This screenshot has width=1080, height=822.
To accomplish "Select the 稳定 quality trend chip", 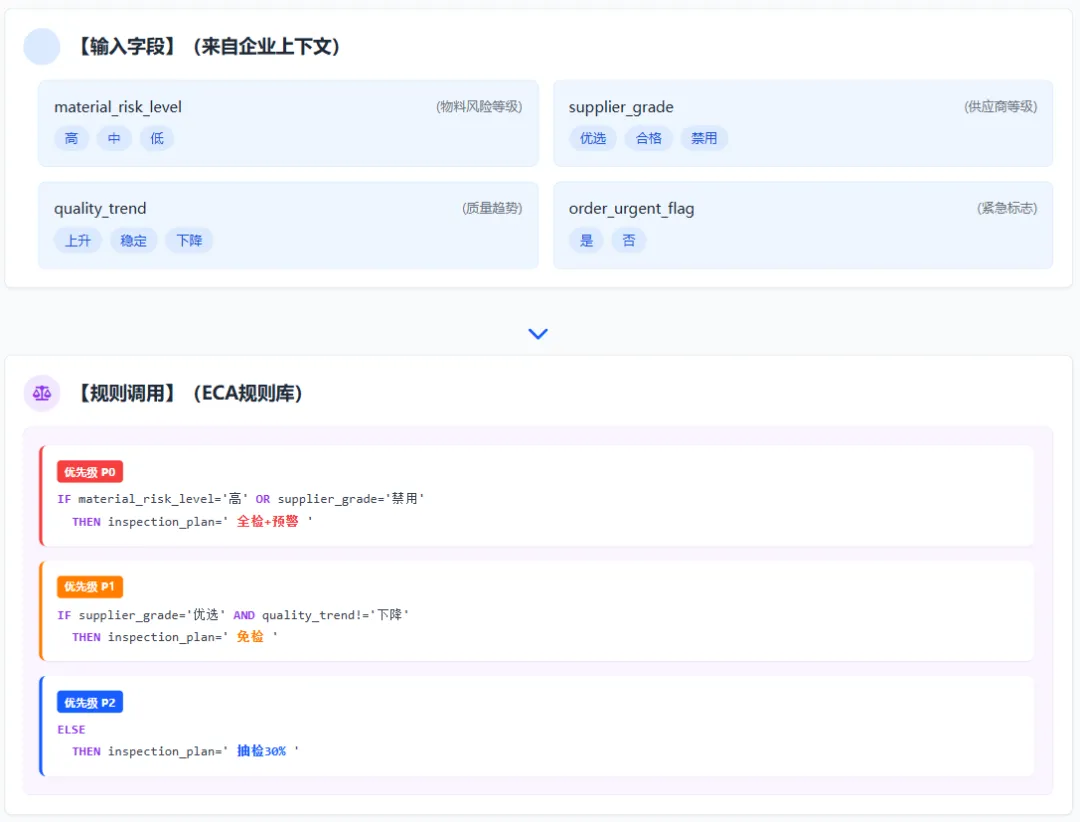I will click(134, 240).
